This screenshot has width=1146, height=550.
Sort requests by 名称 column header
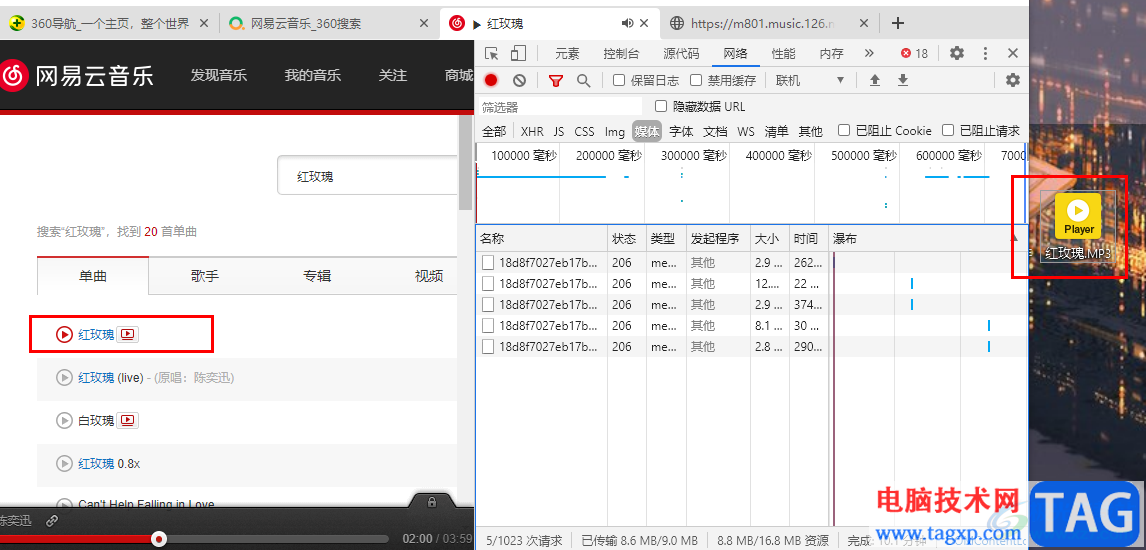click(542, 239)
